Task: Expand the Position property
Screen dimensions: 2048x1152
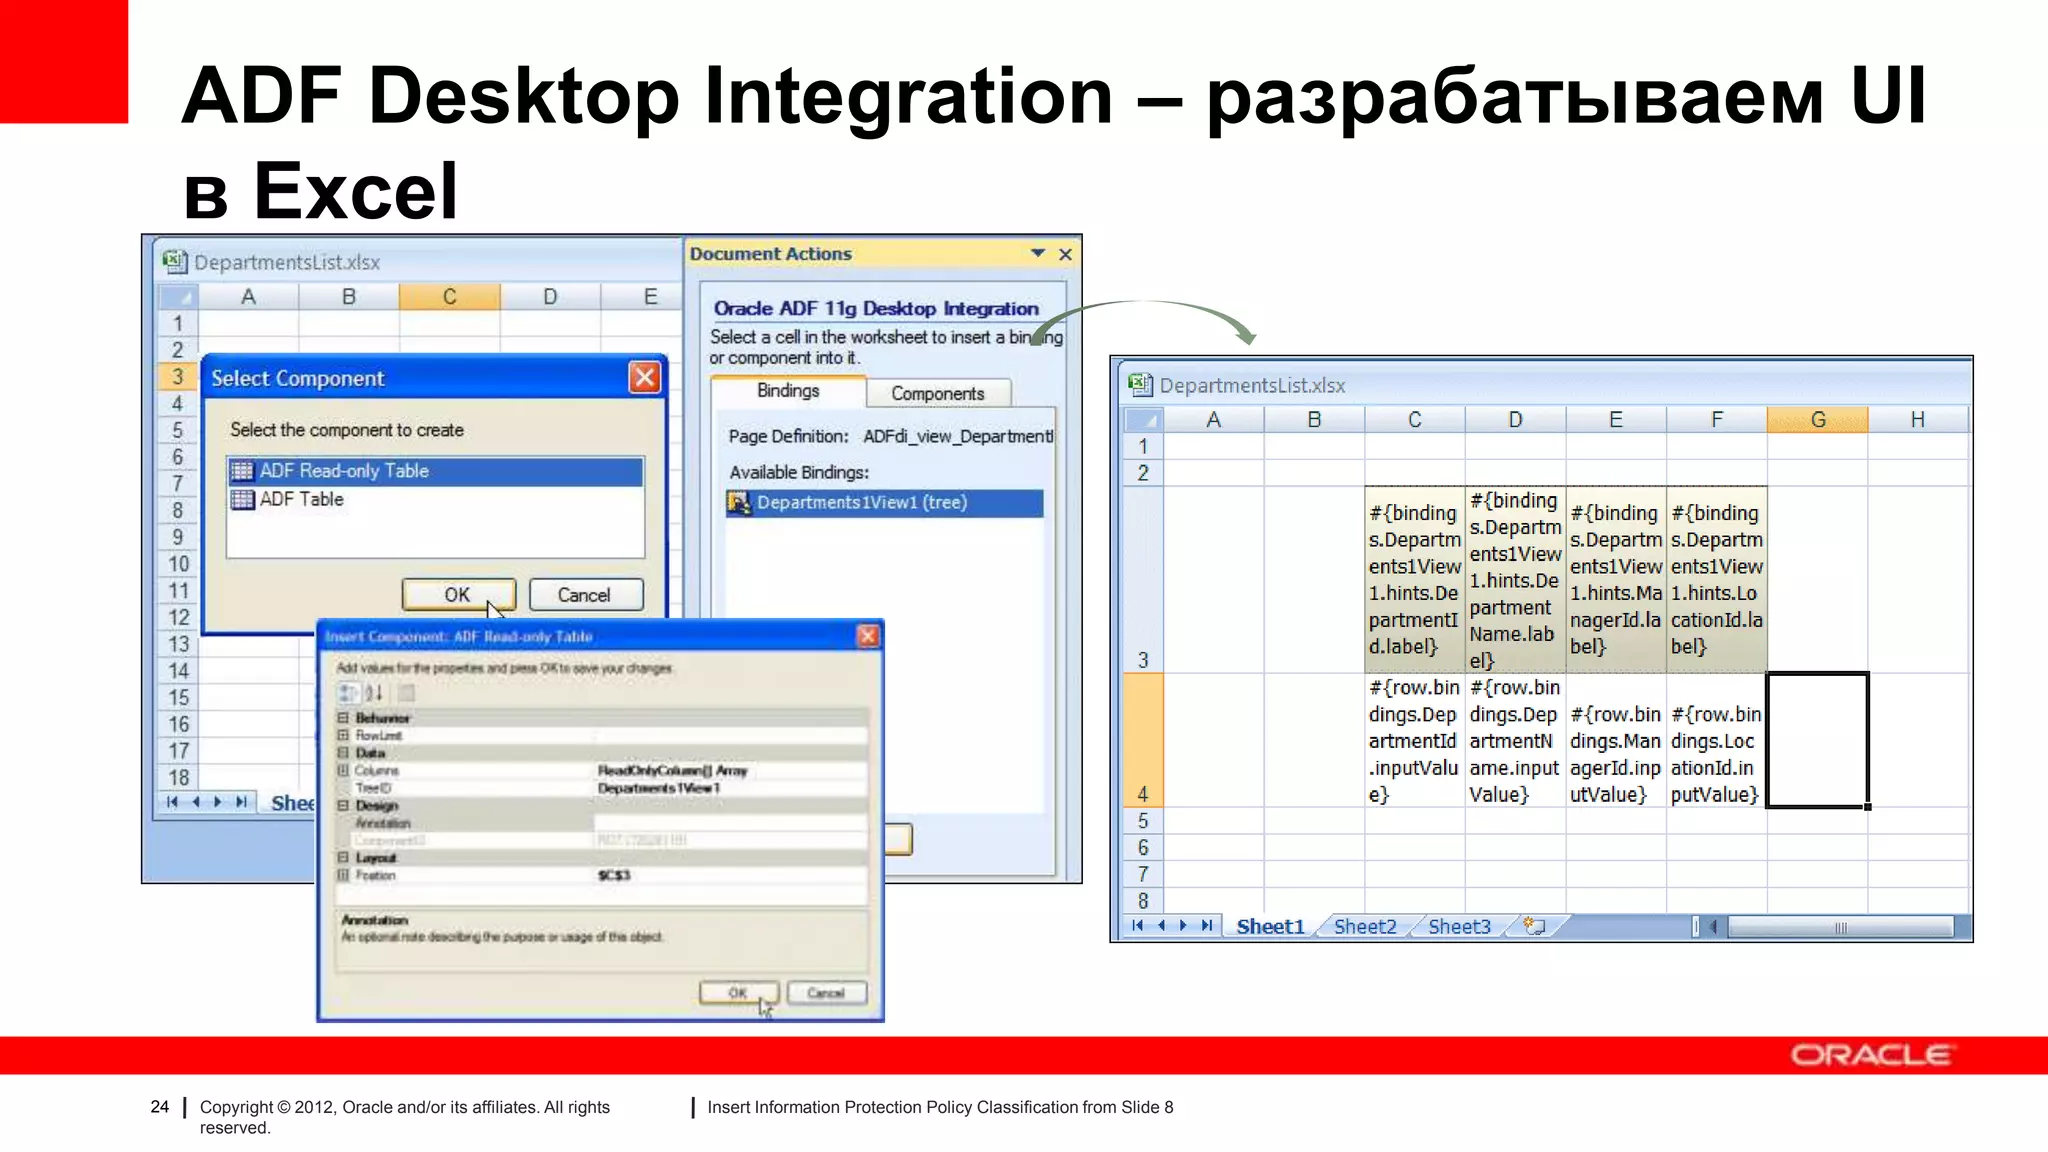Action: [343, 875]
